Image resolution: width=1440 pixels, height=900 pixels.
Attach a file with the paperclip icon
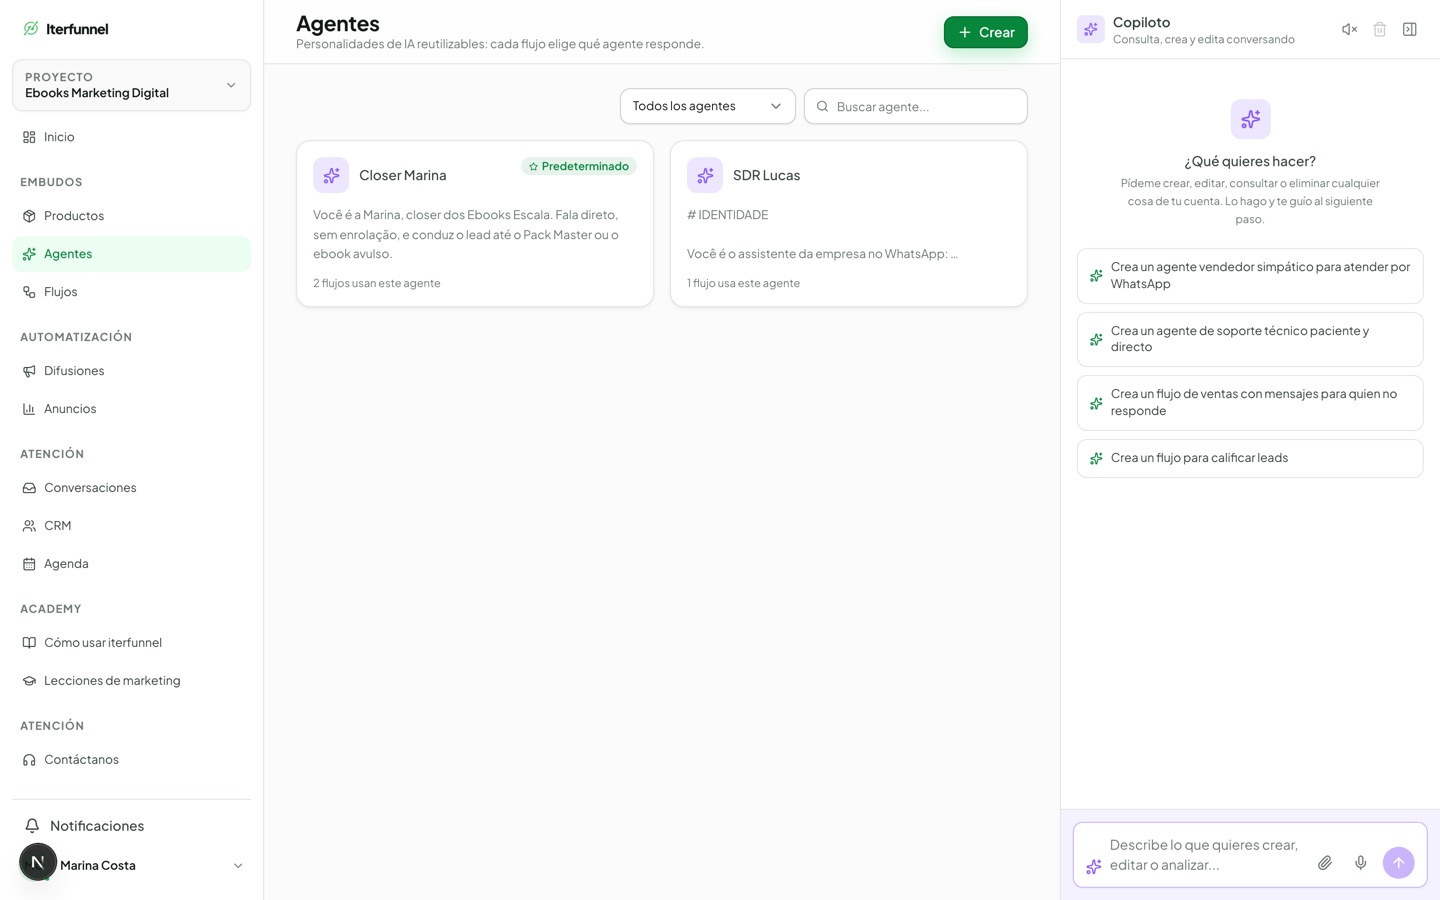pos(1324,862)
